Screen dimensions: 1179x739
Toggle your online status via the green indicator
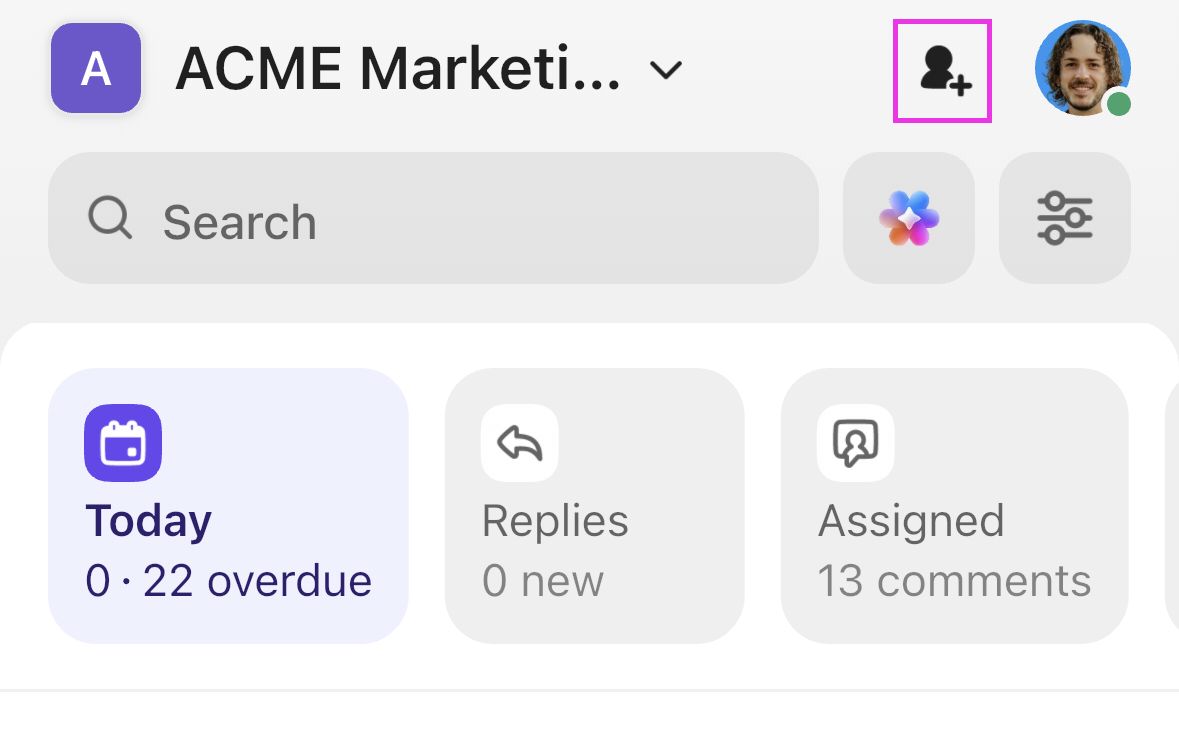[x=1118, y=103]
